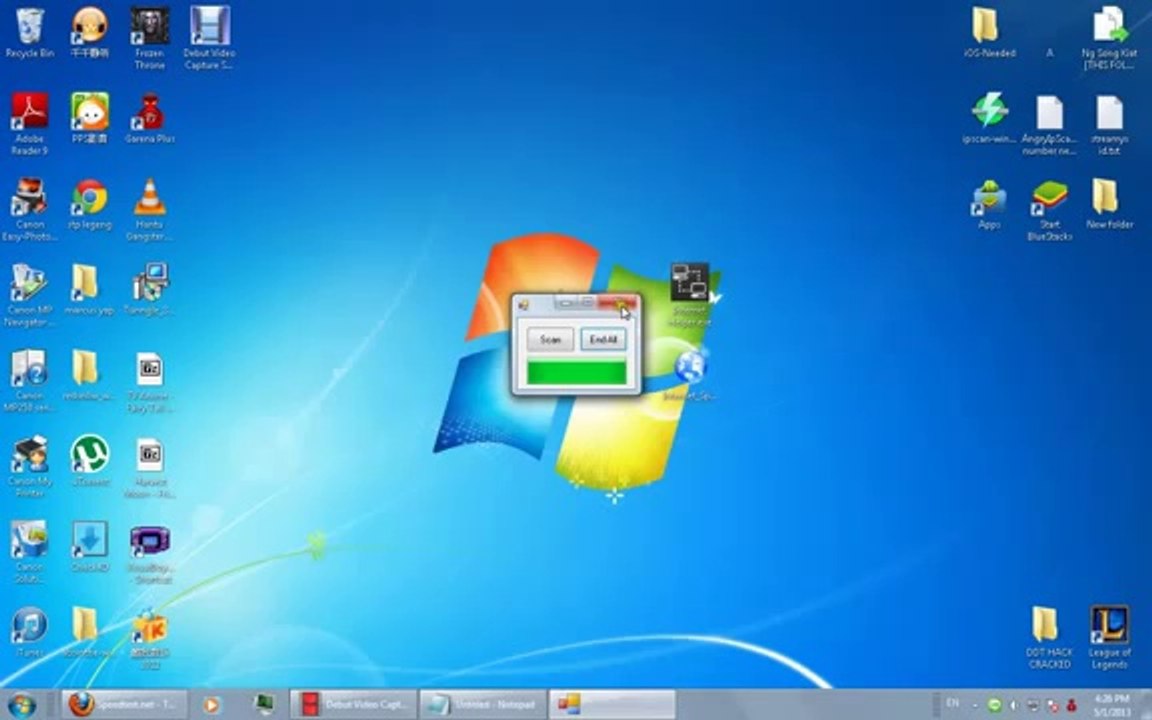Click the green progress bar in the dialog

coord(577,372)
